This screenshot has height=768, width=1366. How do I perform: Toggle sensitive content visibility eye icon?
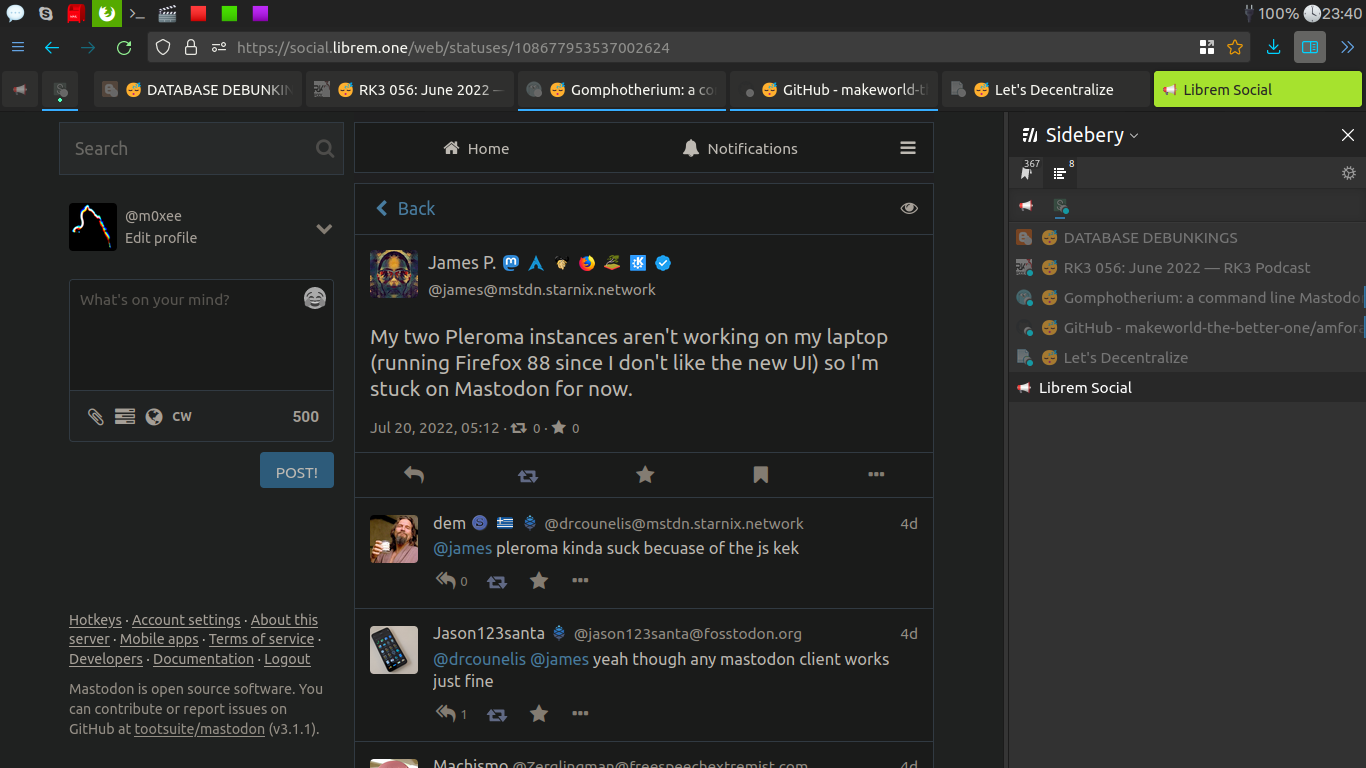coord(909,208)
